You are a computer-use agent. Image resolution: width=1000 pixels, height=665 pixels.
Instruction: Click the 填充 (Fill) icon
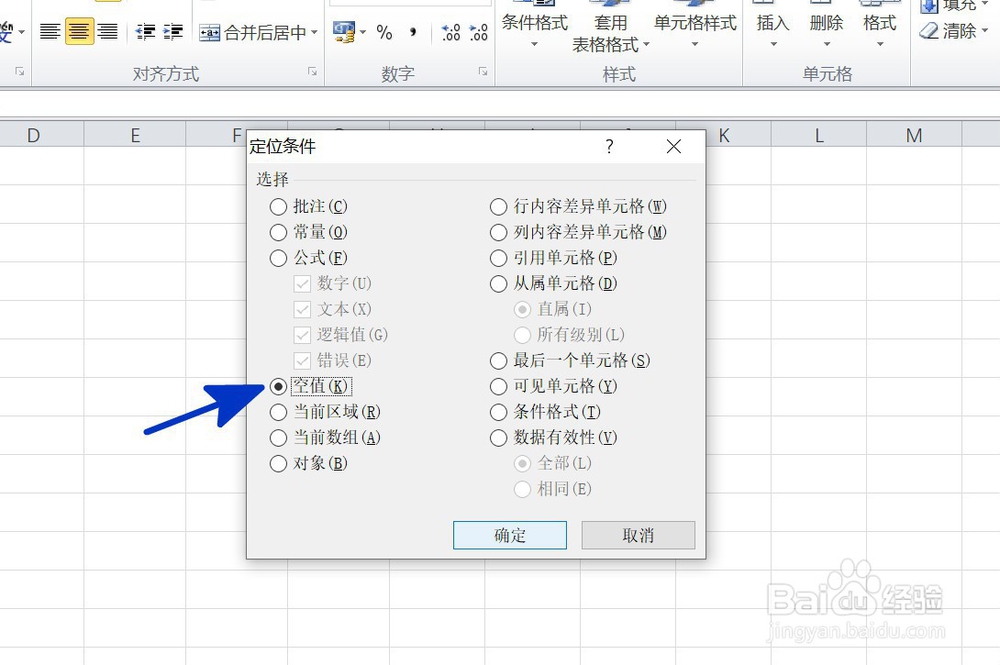pos(930,6)
